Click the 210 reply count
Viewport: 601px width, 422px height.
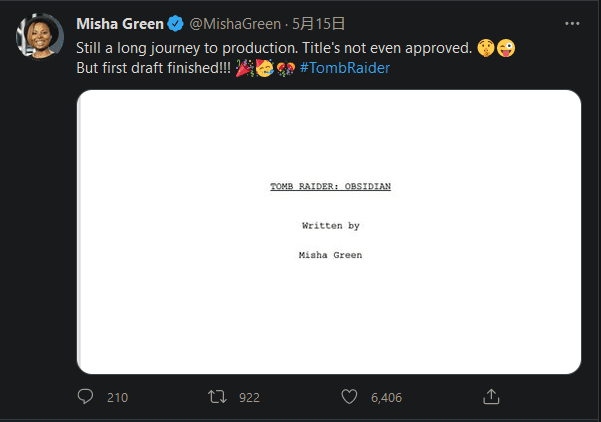pyautogui.click(x=118, y=397)
